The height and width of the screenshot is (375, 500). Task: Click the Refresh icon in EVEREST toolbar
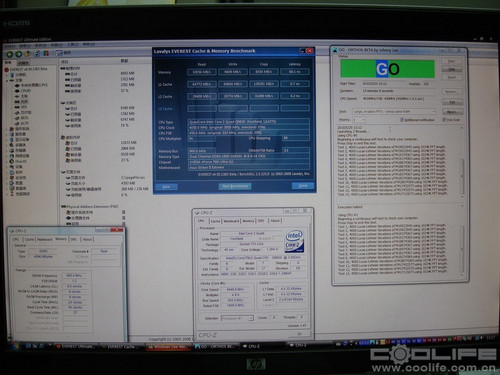[37, 54]
